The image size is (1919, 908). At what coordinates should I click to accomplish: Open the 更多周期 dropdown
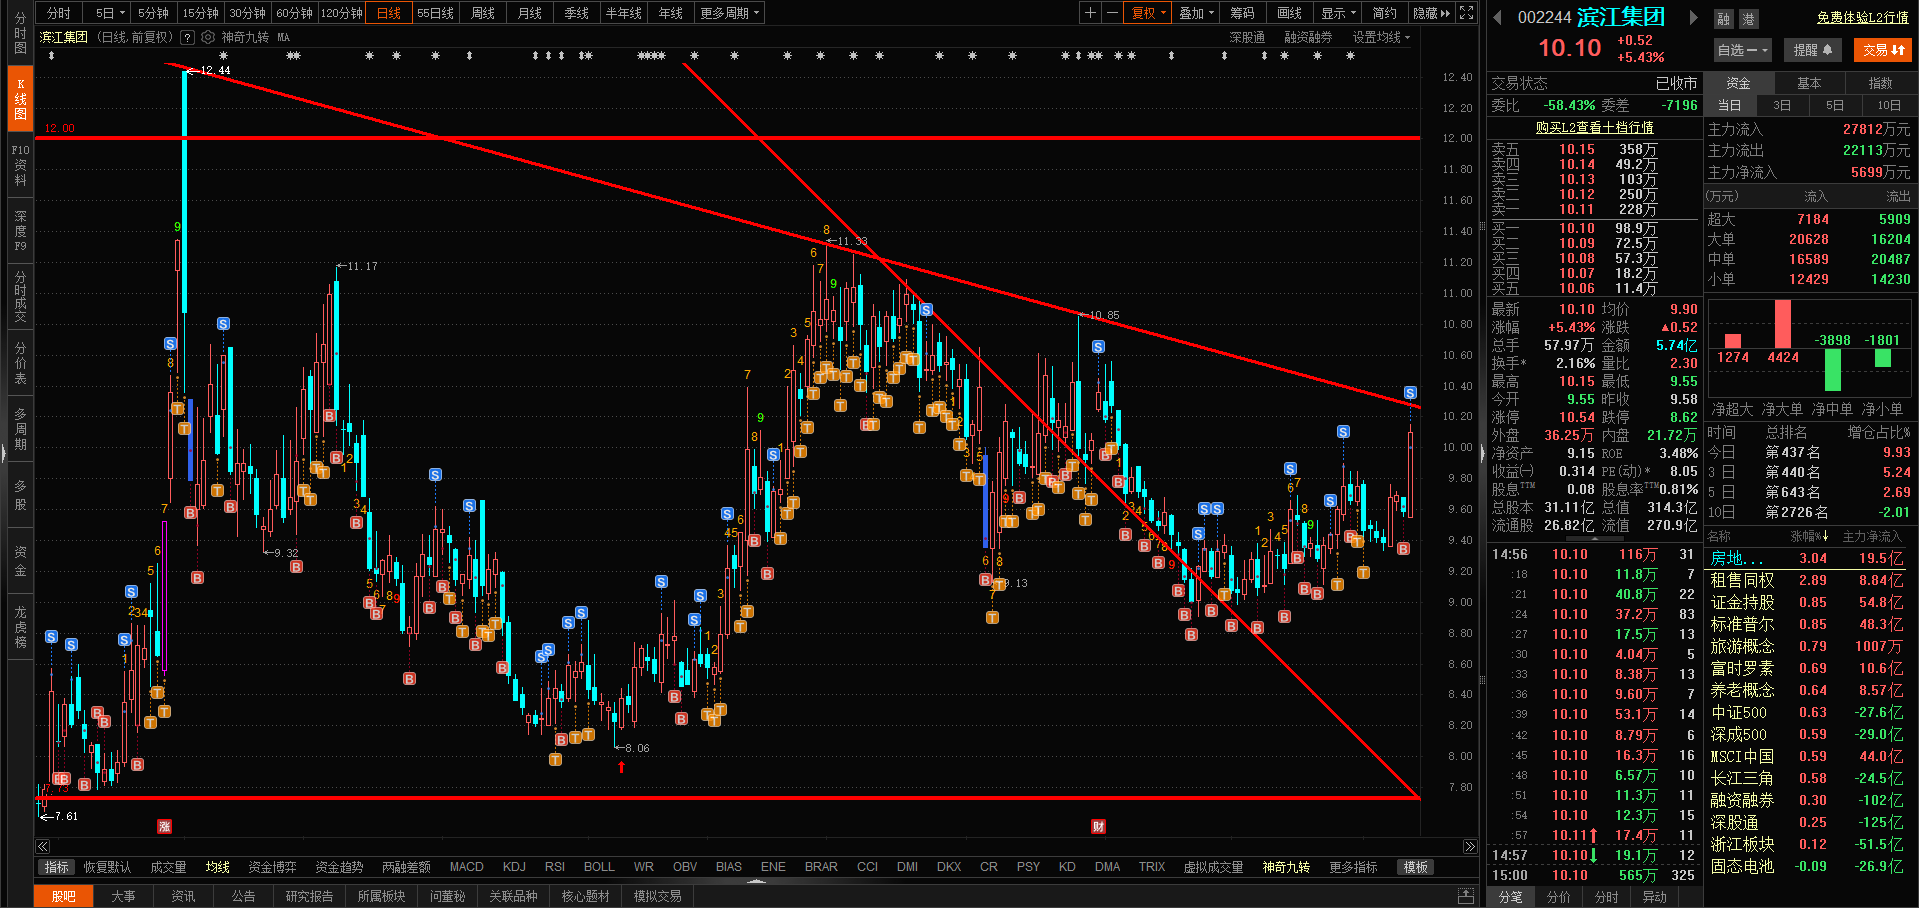coord(729,13)
